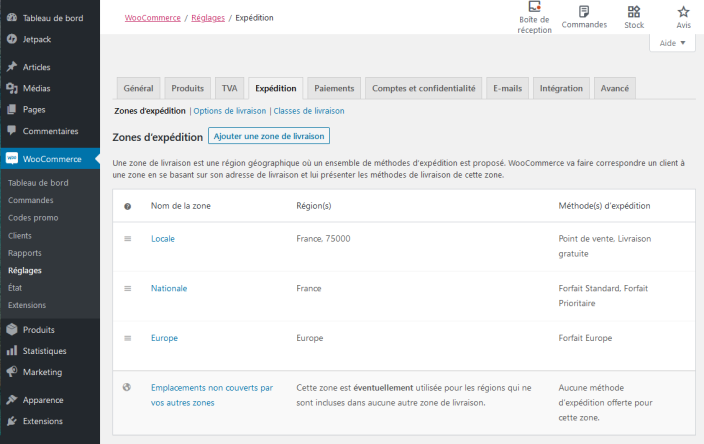704x444 pixels.
Task: Switch to the Intégration tab
Action: [x=561, y=88]
